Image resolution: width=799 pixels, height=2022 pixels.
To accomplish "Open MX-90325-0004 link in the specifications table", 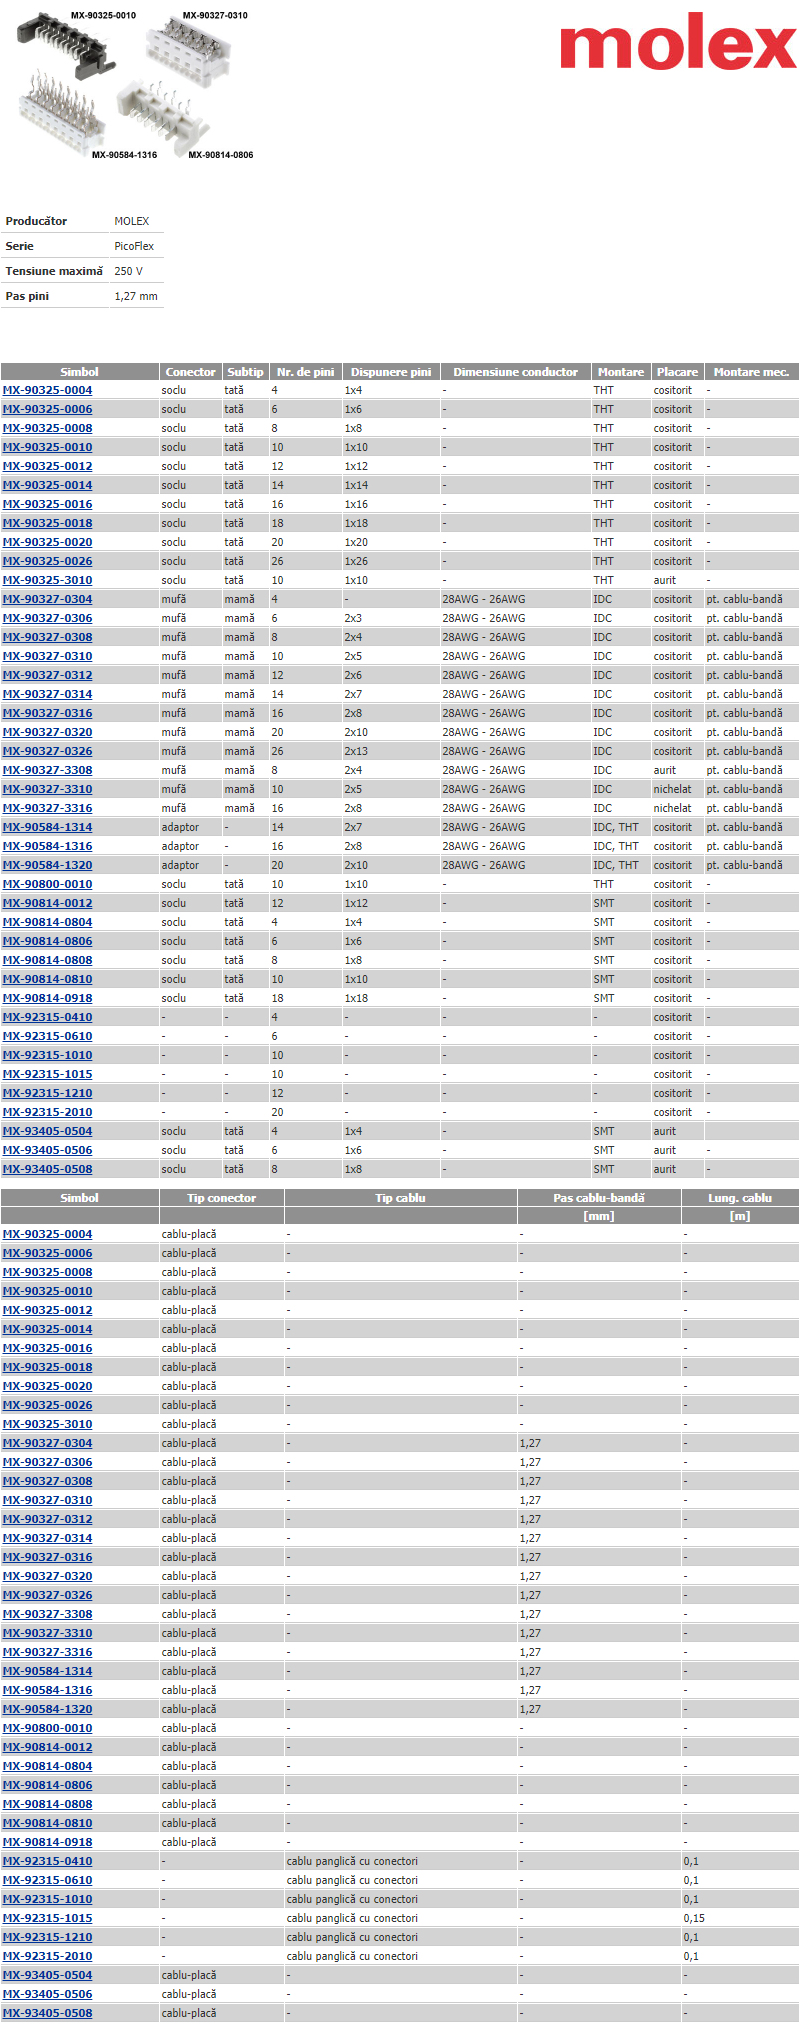I will pos(47,390).
